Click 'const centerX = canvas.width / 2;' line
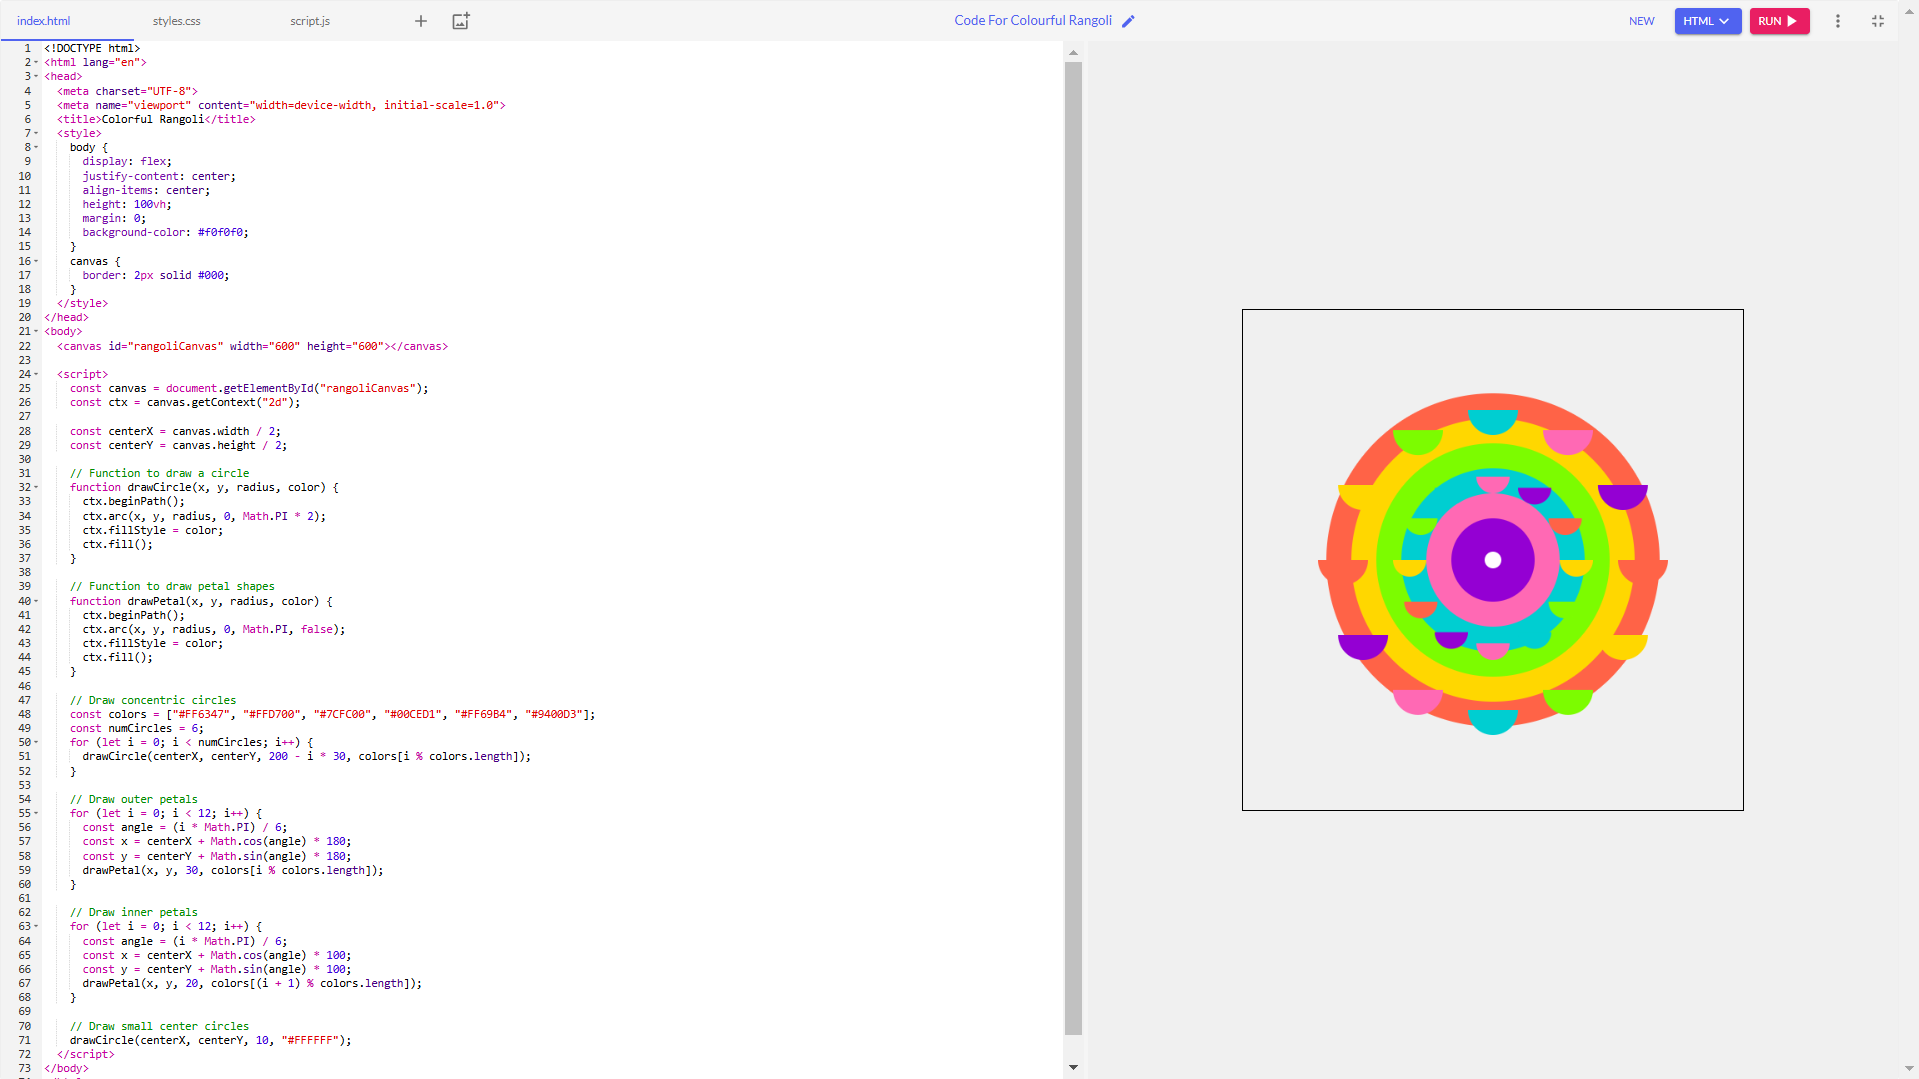 tap(176, 431)
